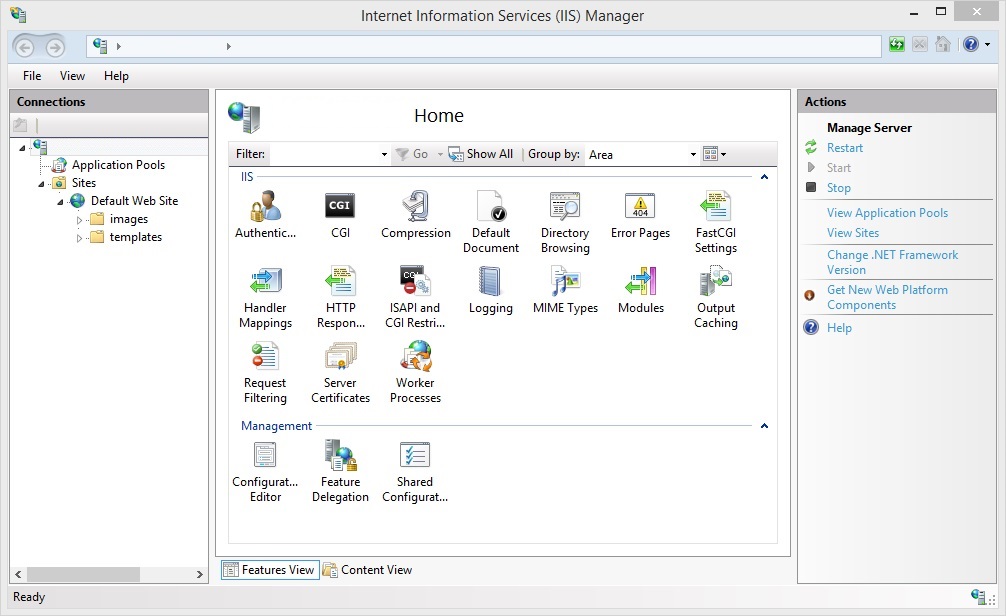Click the address breadcrumb bar
The image size is (1006, 616).
tap(484, 46)
